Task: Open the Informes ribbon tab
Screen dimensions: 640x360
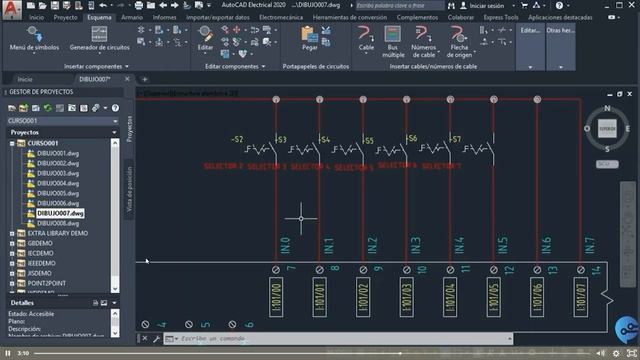Action: tap(164, 18)
